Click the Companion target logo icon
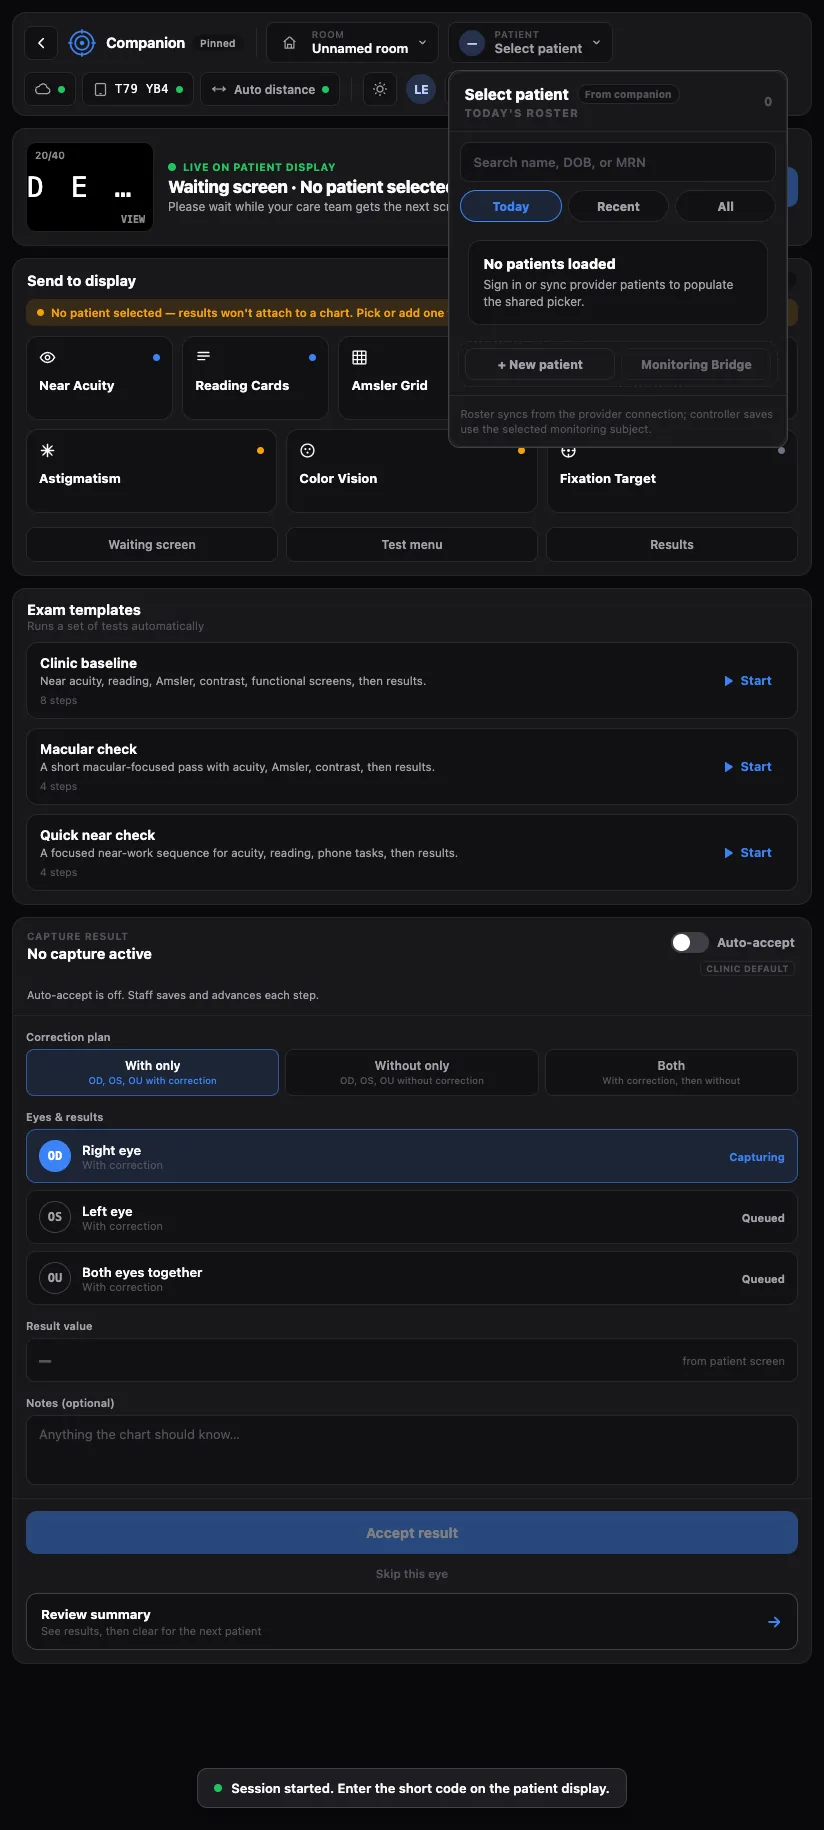The width and height of the screenshot is (824, 1830). (81, 43)
